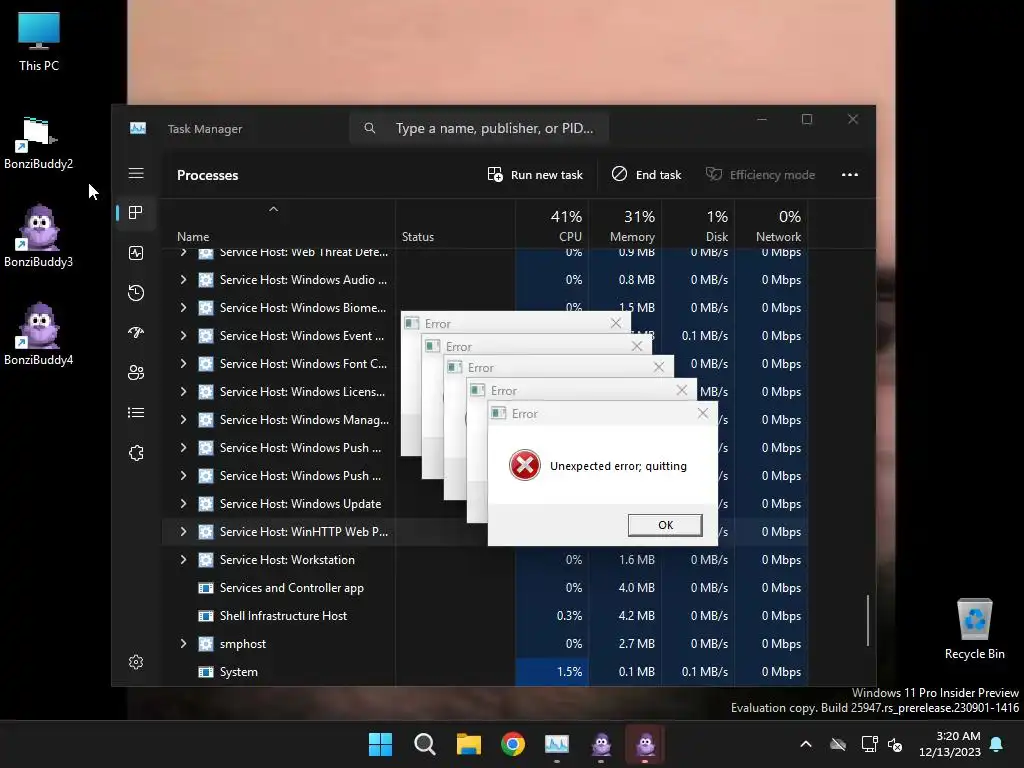Switch to Task Manager taskbar icon
Image resolution: width=1024 pixels, height=768 pixels.
557,744
